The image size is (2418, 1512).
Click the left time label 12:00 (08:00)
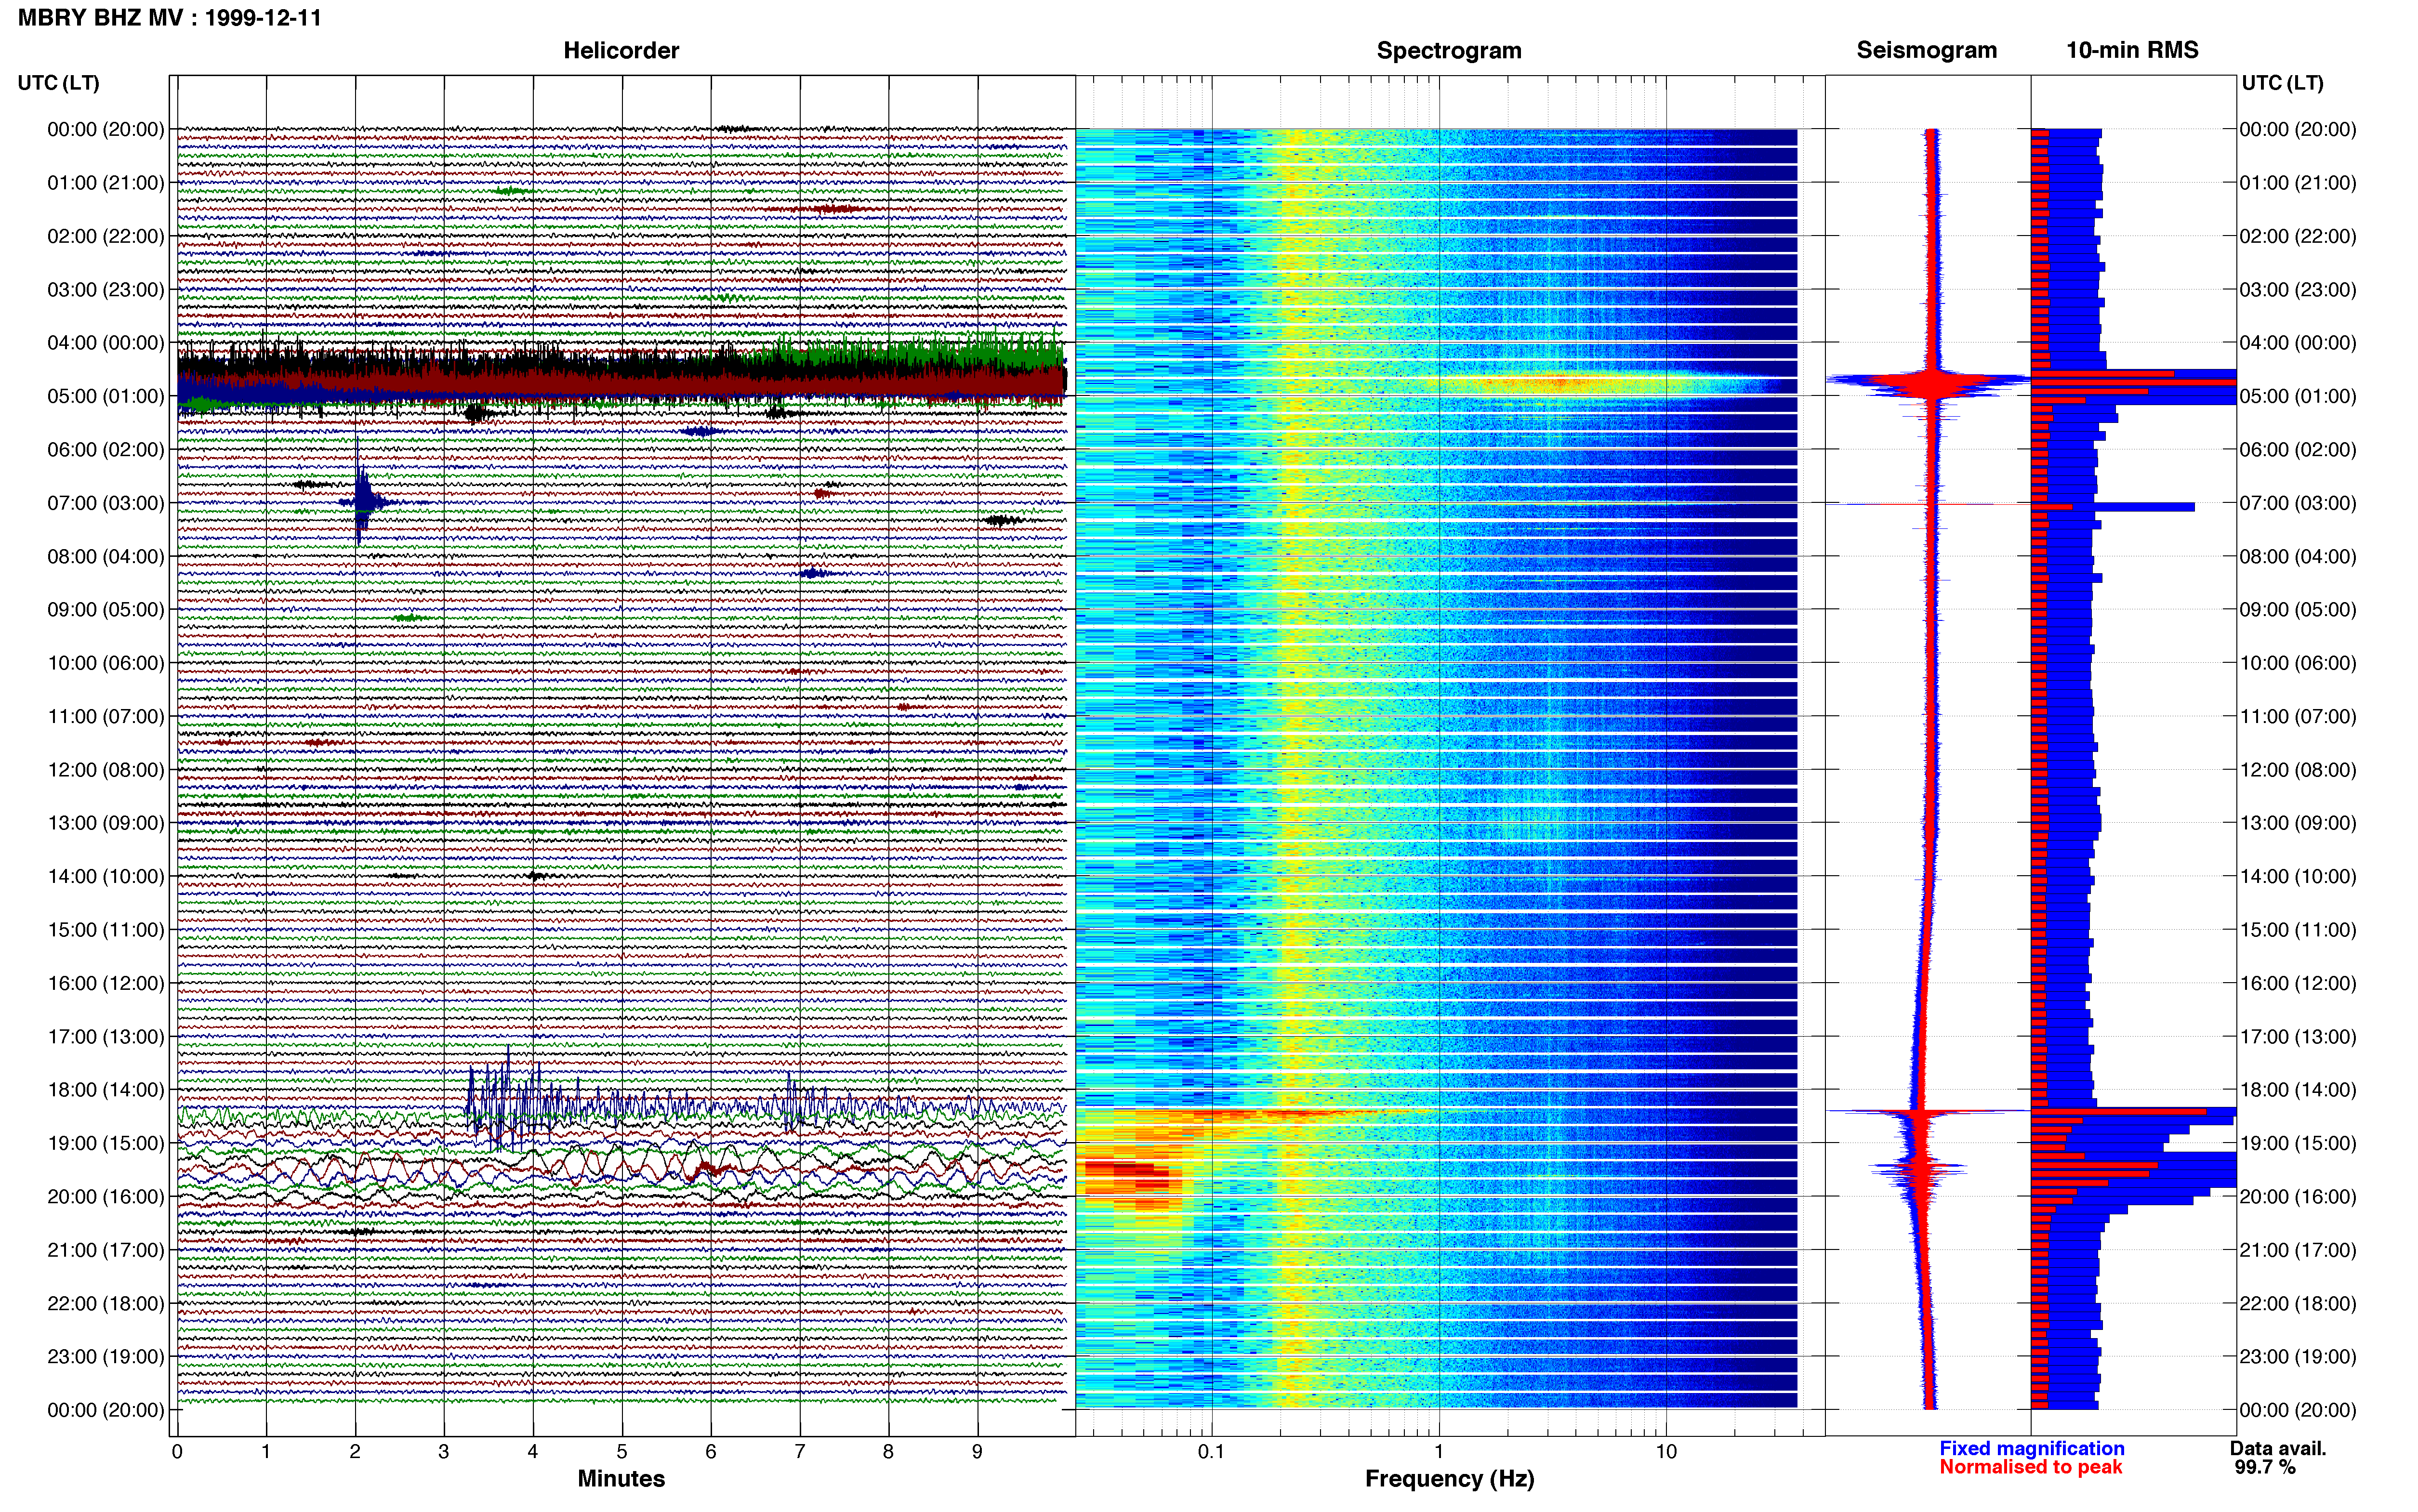pos(106,770)
